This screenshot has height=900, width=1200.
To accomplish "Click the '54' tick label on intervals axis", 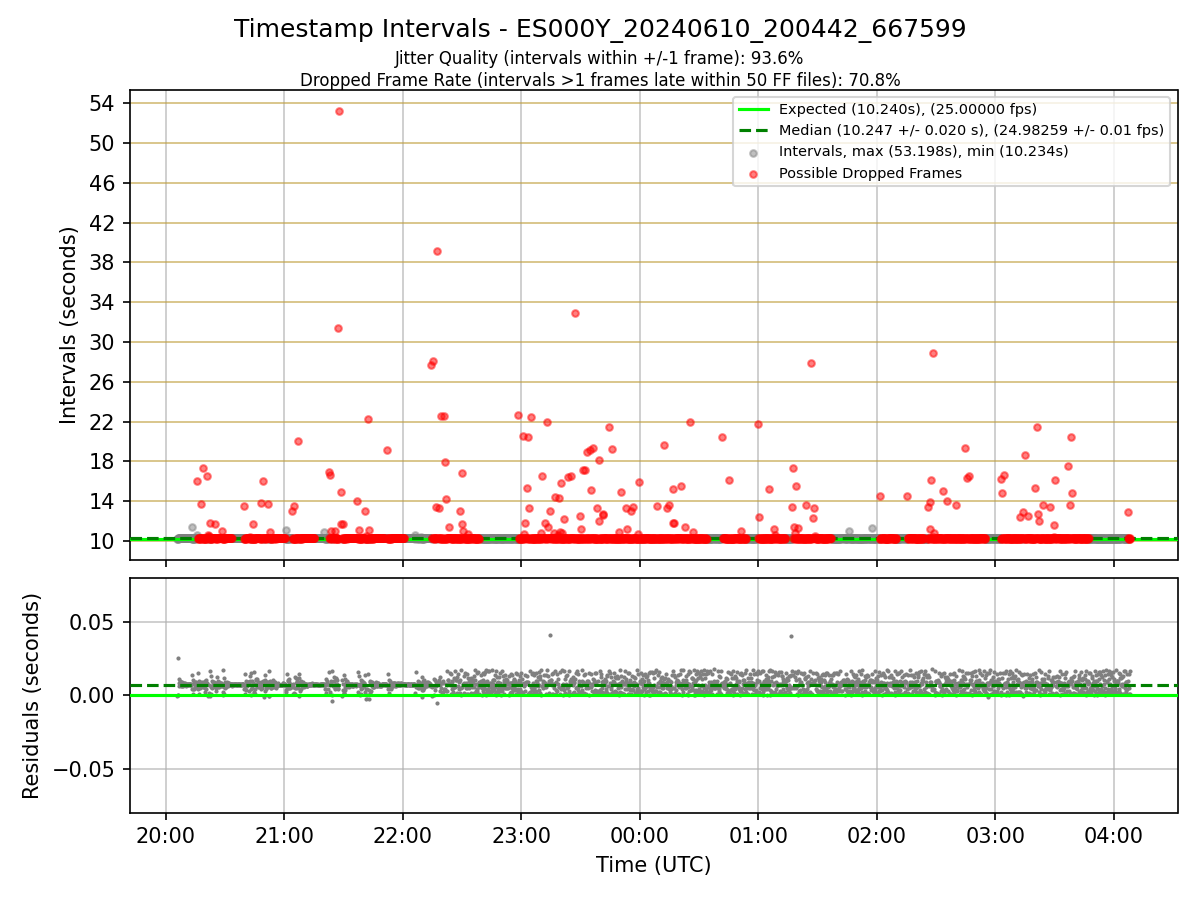I will pos(104,104).
